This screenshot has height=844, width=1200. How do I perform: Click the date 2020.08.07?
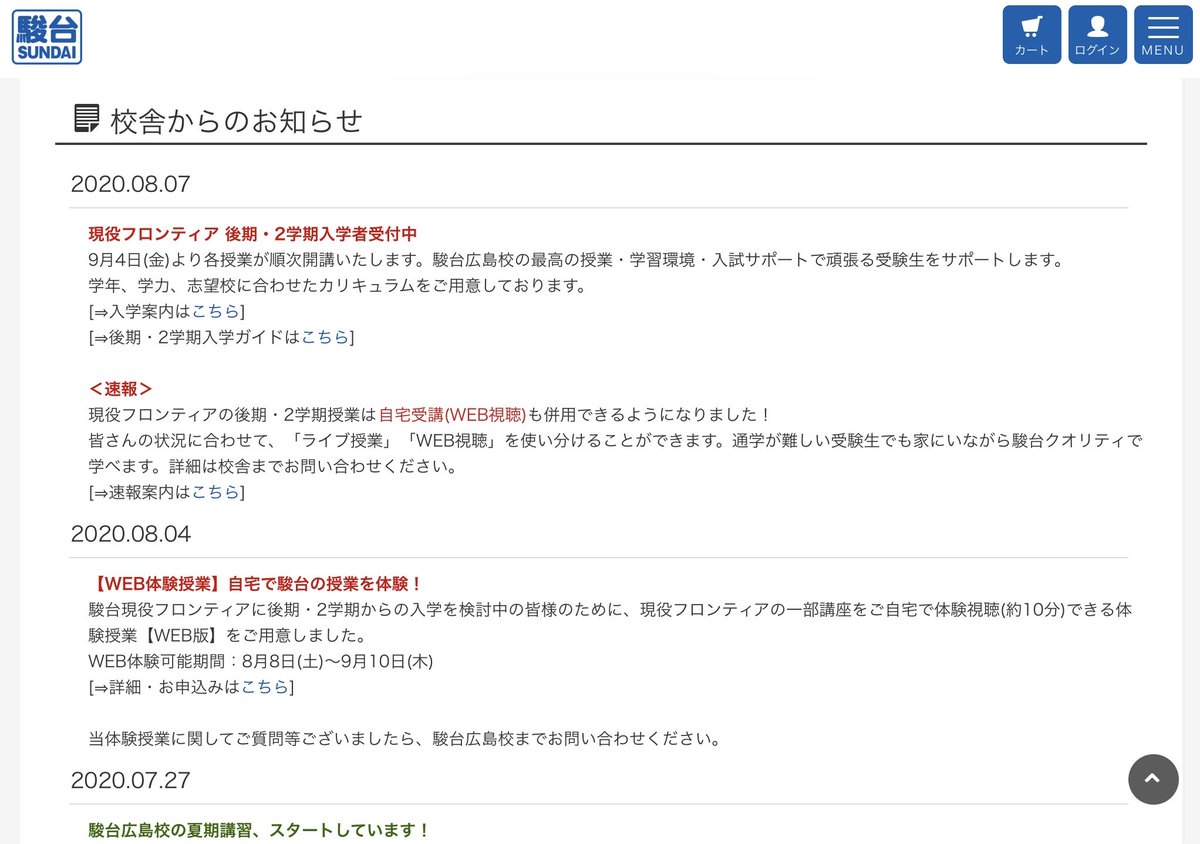pyautogui.click(x=131, y=184)
